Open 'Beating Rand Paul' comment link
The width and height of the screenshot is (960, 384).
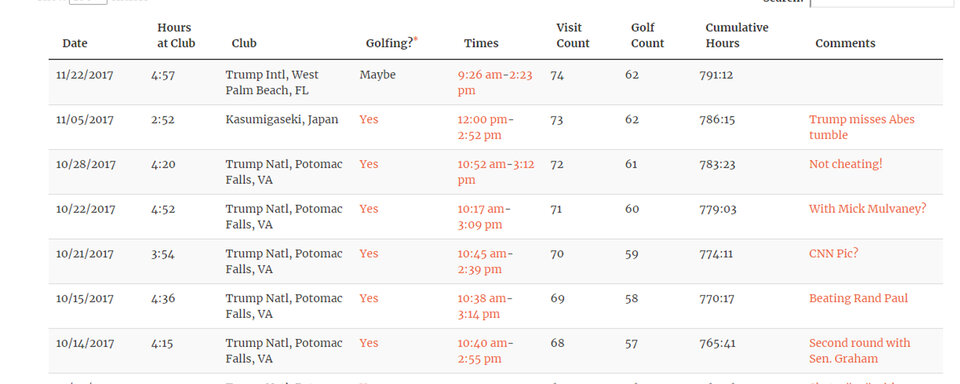[858, 298]
